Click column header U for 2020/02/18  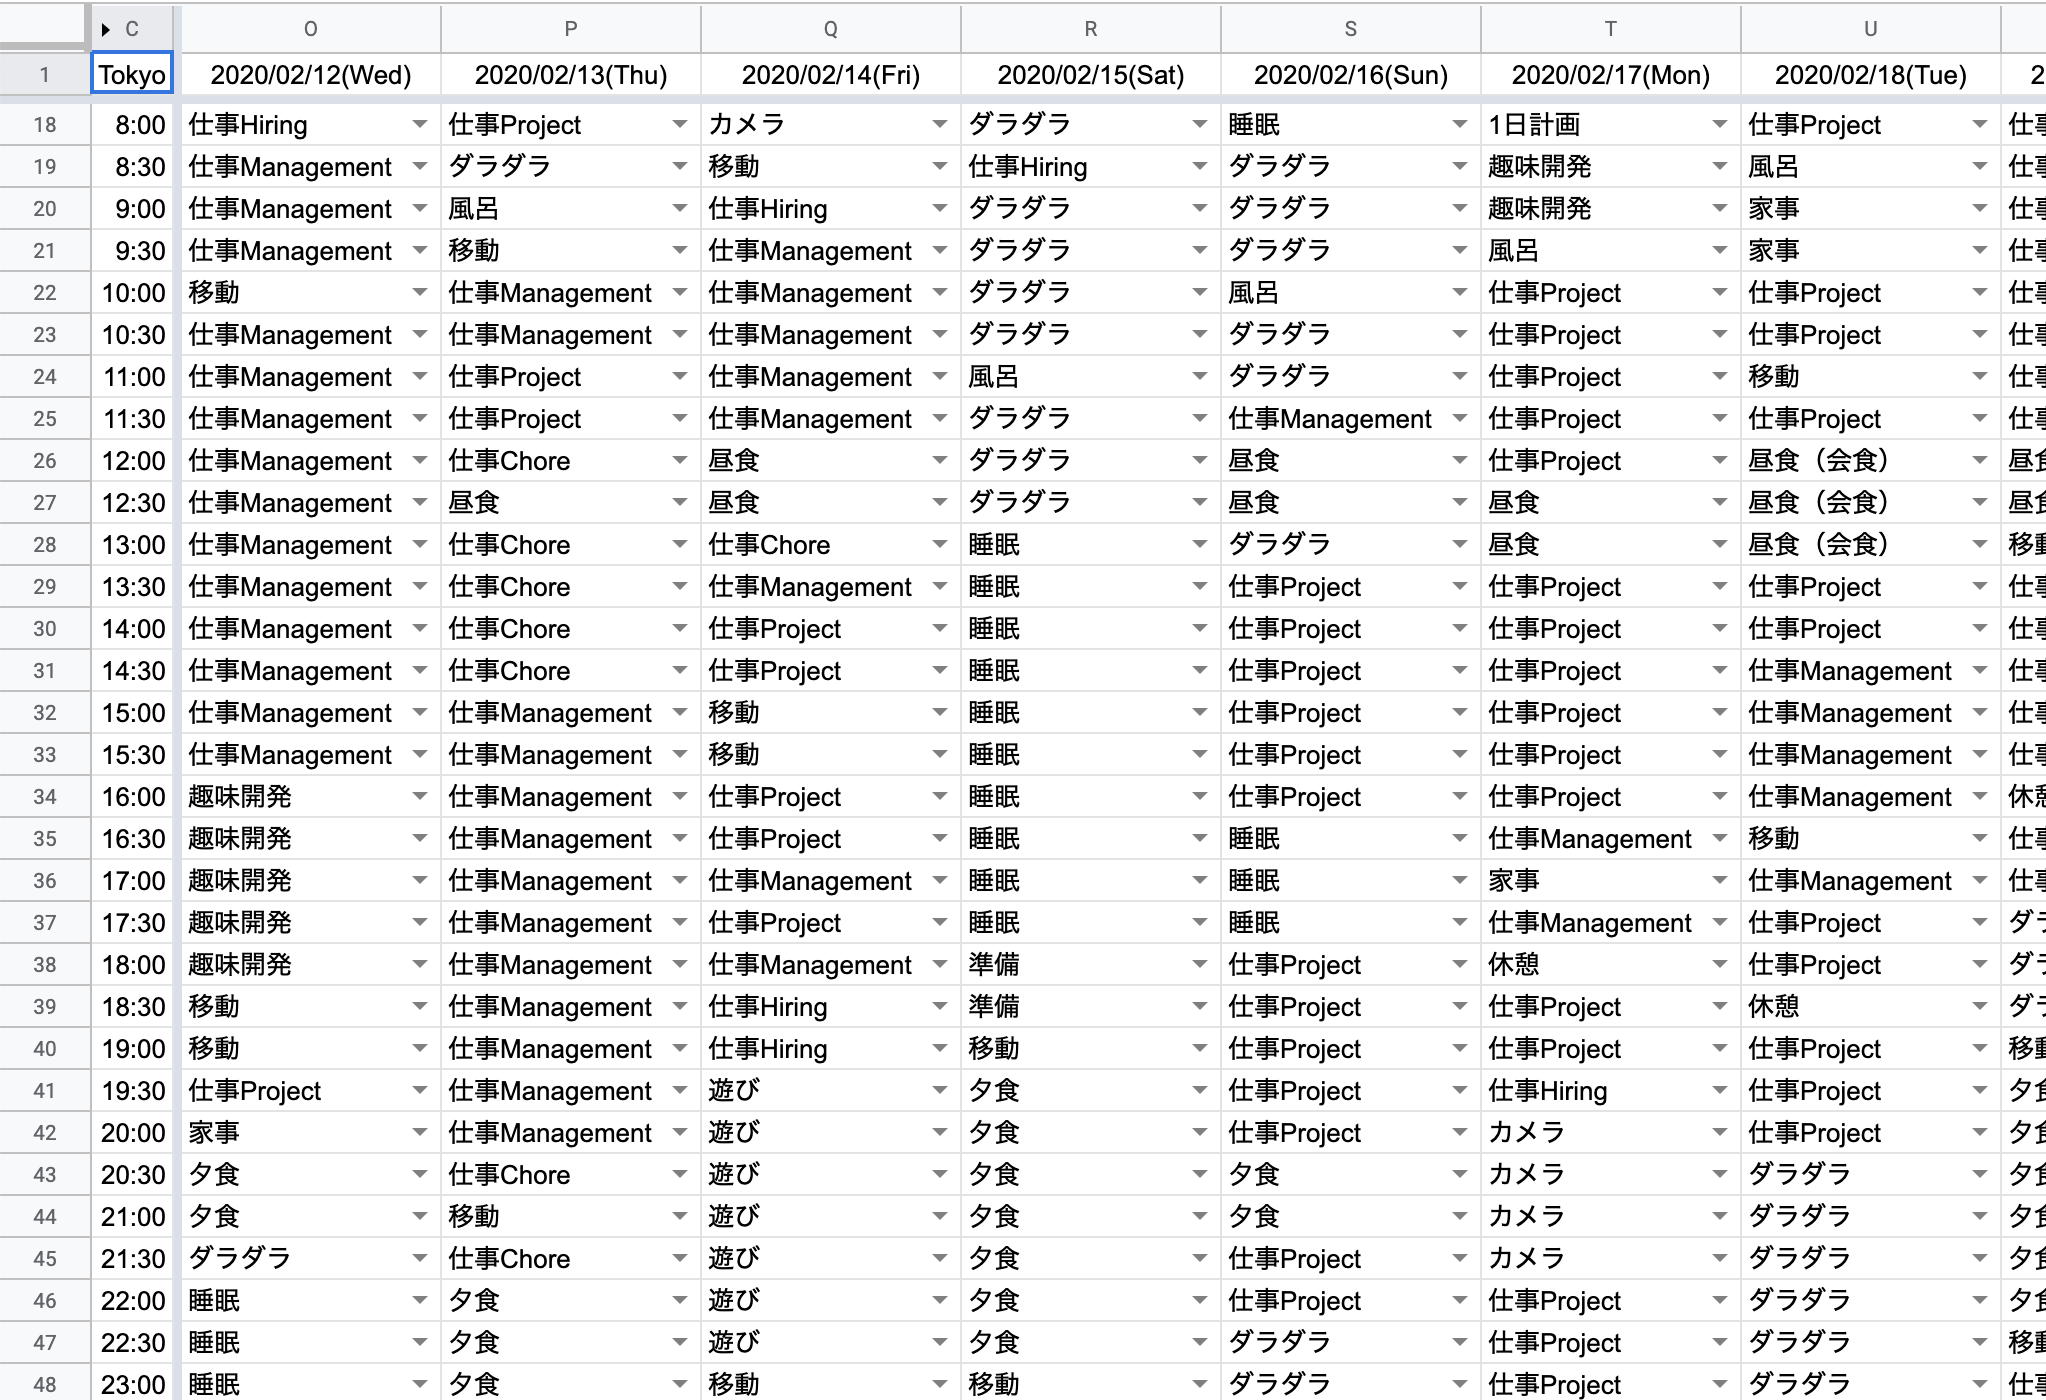click(1866, 22)
